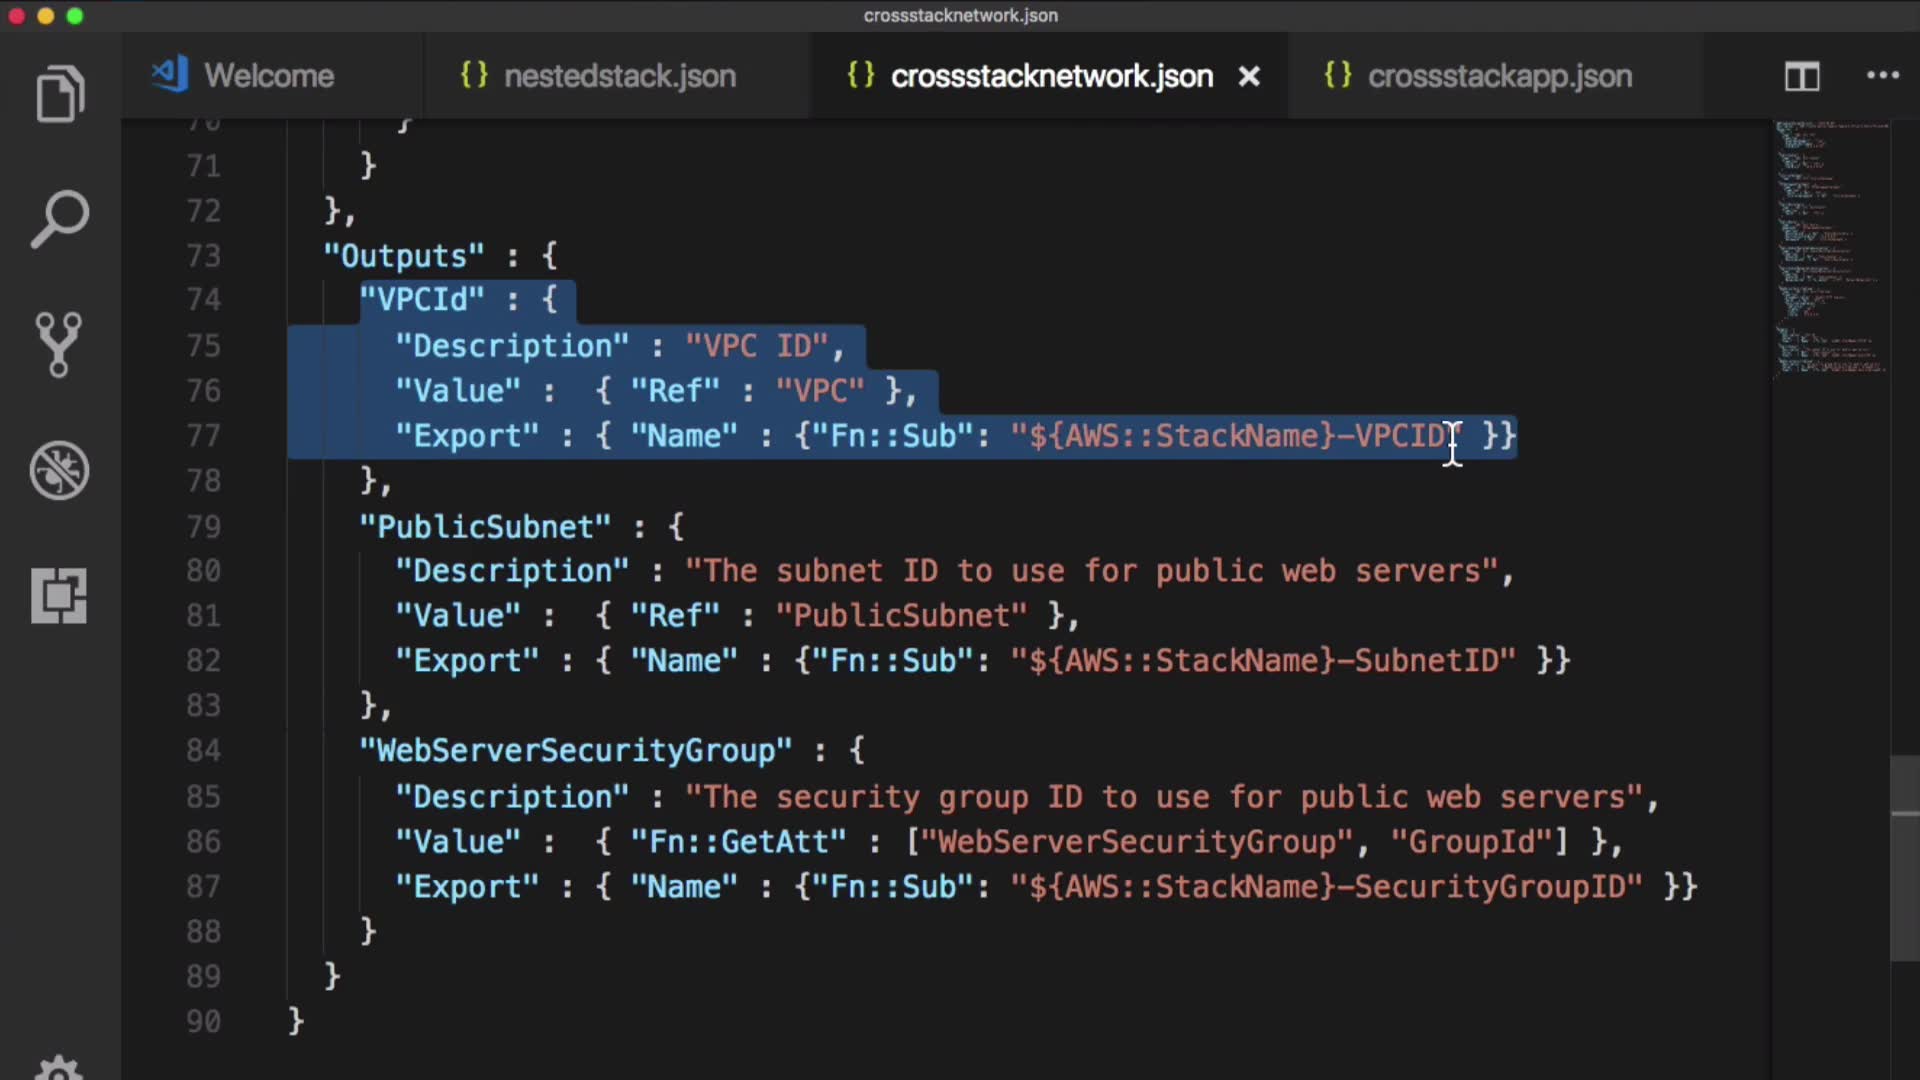1920x1080 pixels.
Task: Open the Source Control branch icon
Action: 59,345
